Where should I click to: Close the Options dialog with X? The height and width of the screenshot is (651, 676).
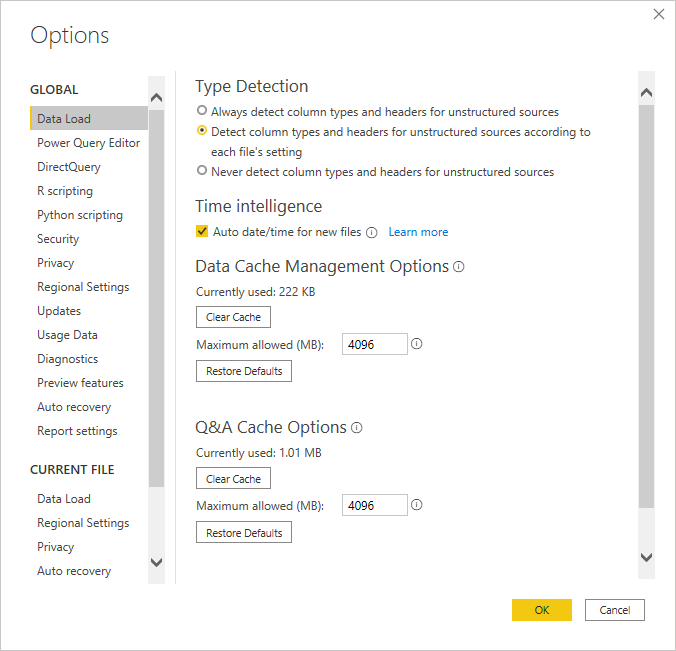pyautogui.click(x=658, y=14)
